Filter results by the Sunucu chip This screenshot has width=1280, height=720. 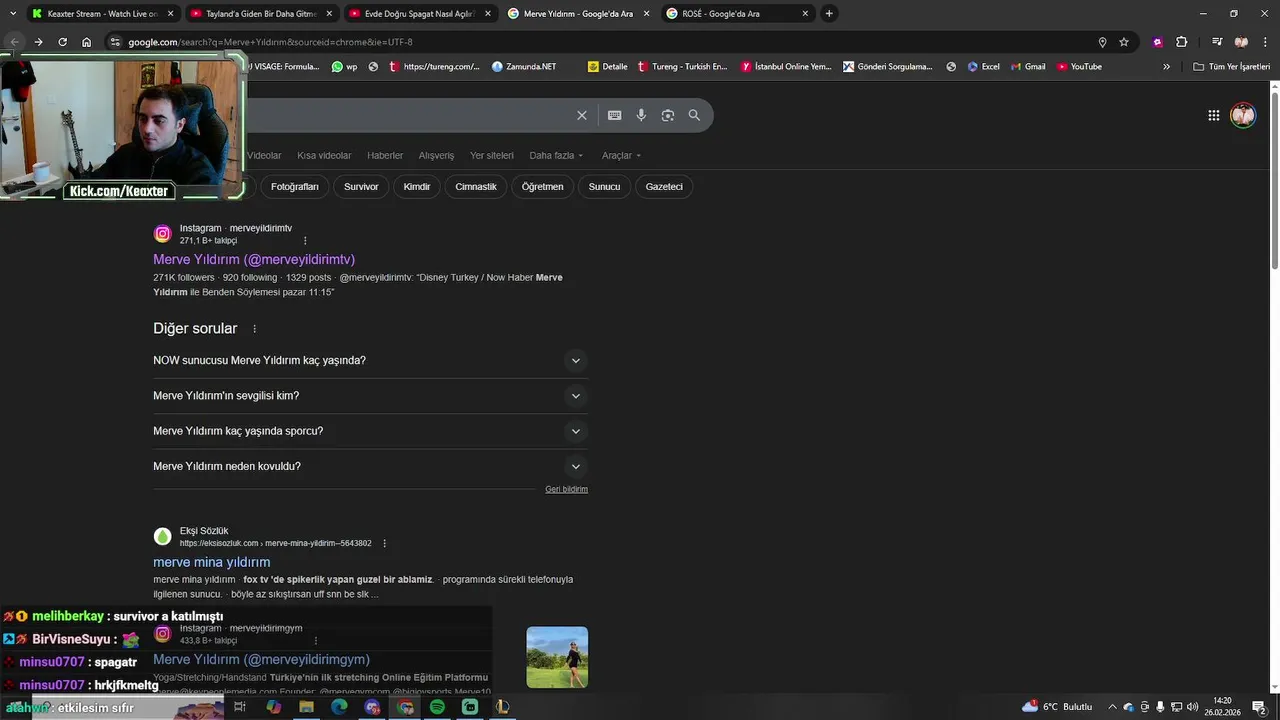(604, 187)
